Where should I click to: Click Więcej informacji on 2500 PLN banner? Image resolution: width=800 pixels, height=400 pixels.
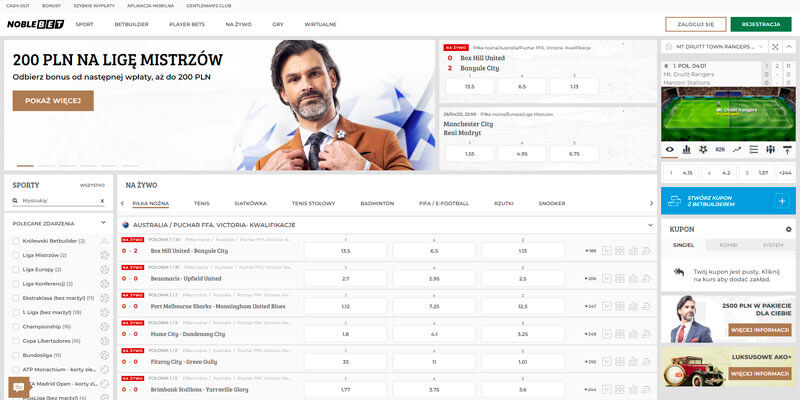pyautogui.click(x=759, y=330)
